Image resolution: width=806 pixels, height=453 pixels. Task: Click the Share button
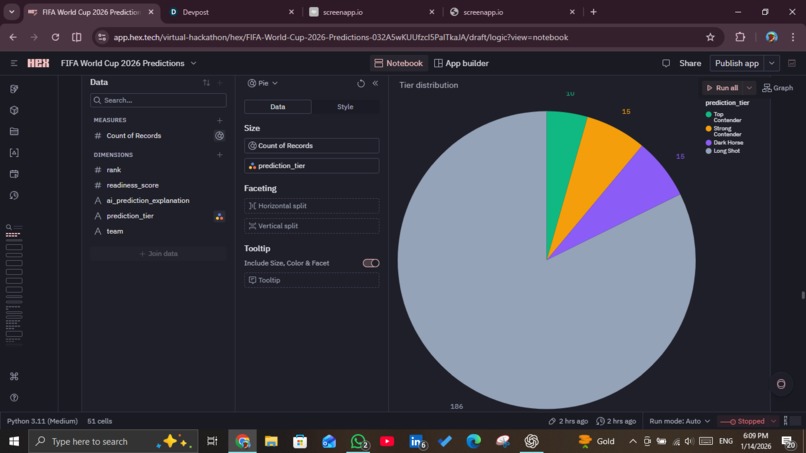[690, 63]
